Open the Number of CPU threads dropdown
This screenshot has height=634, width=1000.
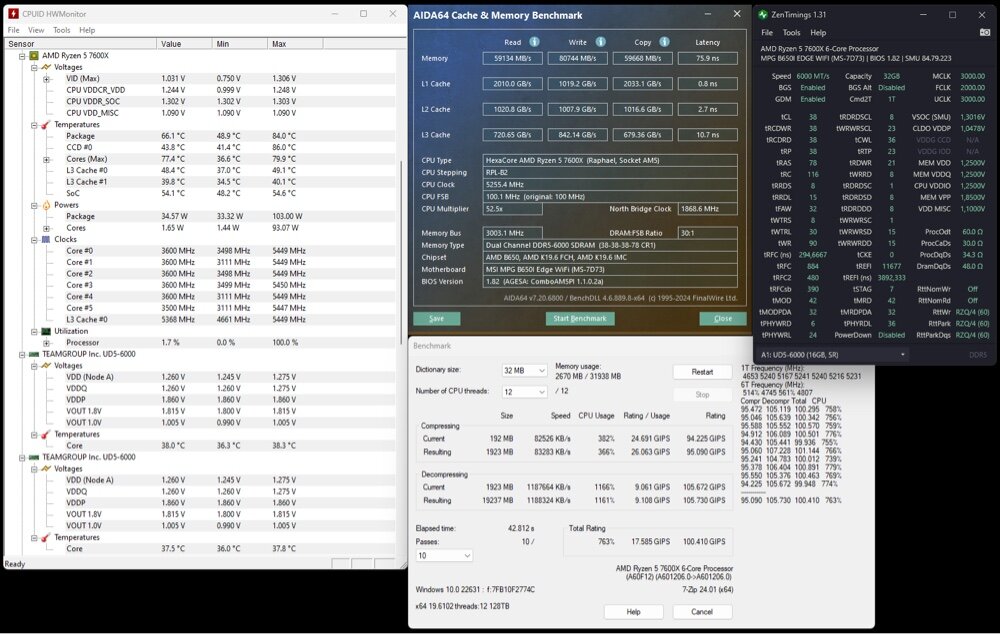(524, 392)
